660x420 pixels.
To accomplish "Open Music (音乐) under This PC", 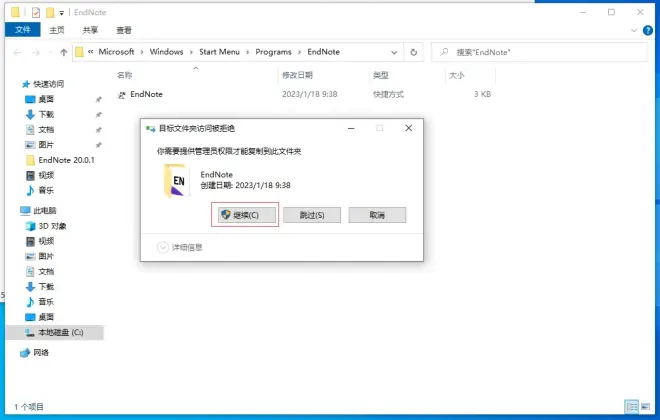I will pyautogui.click(x=45, y=302).
